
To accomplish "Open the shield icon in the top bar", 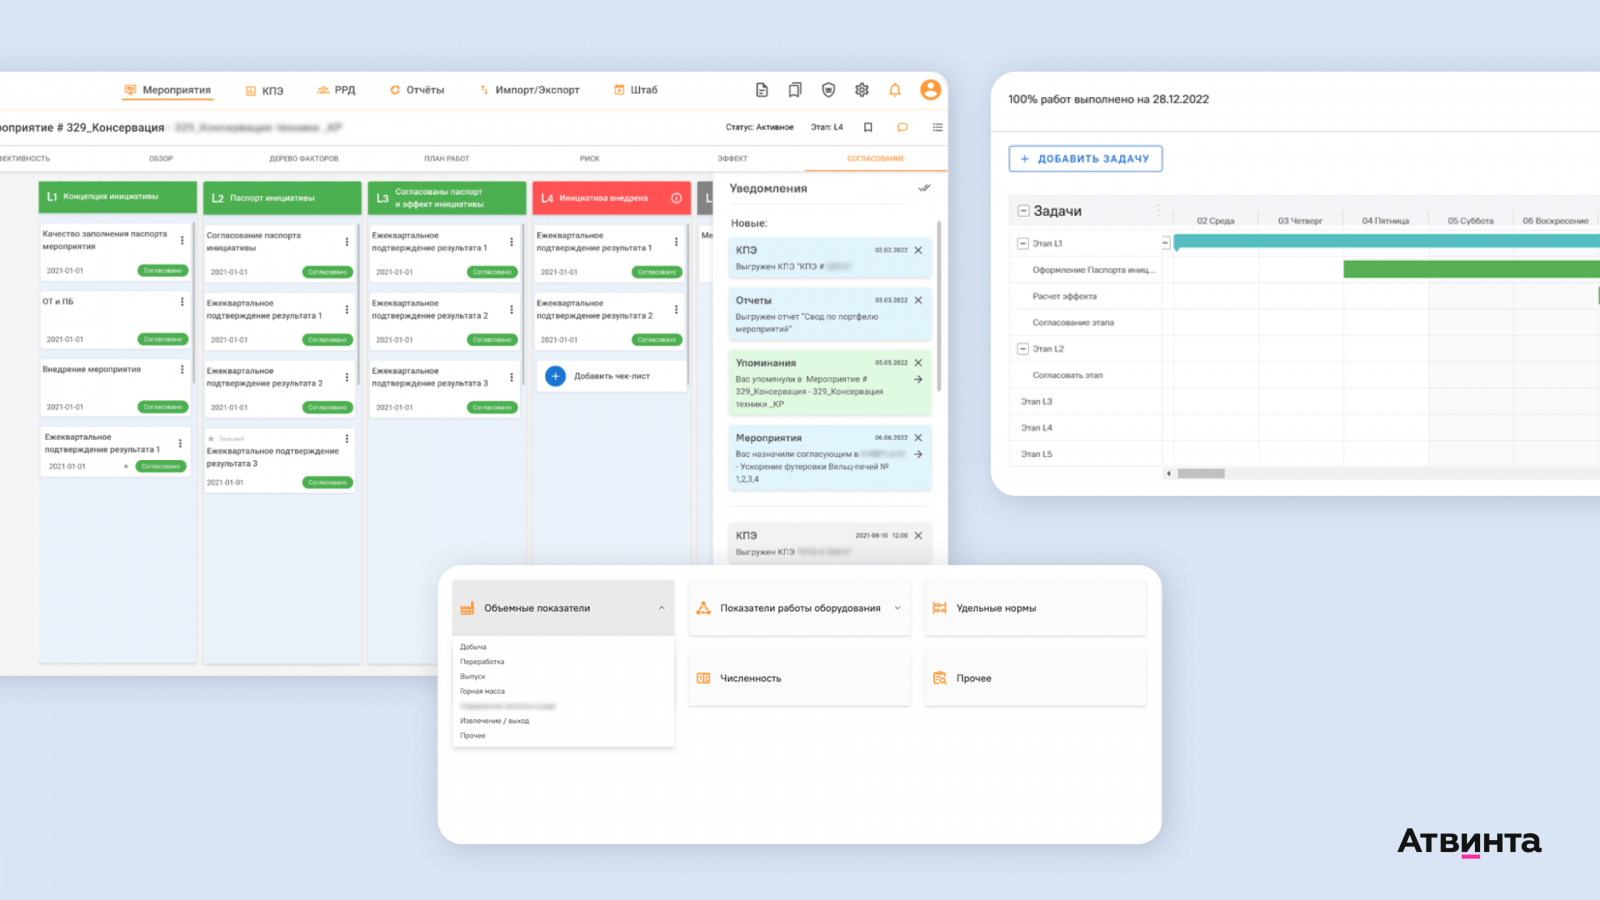I will point(828,90).
